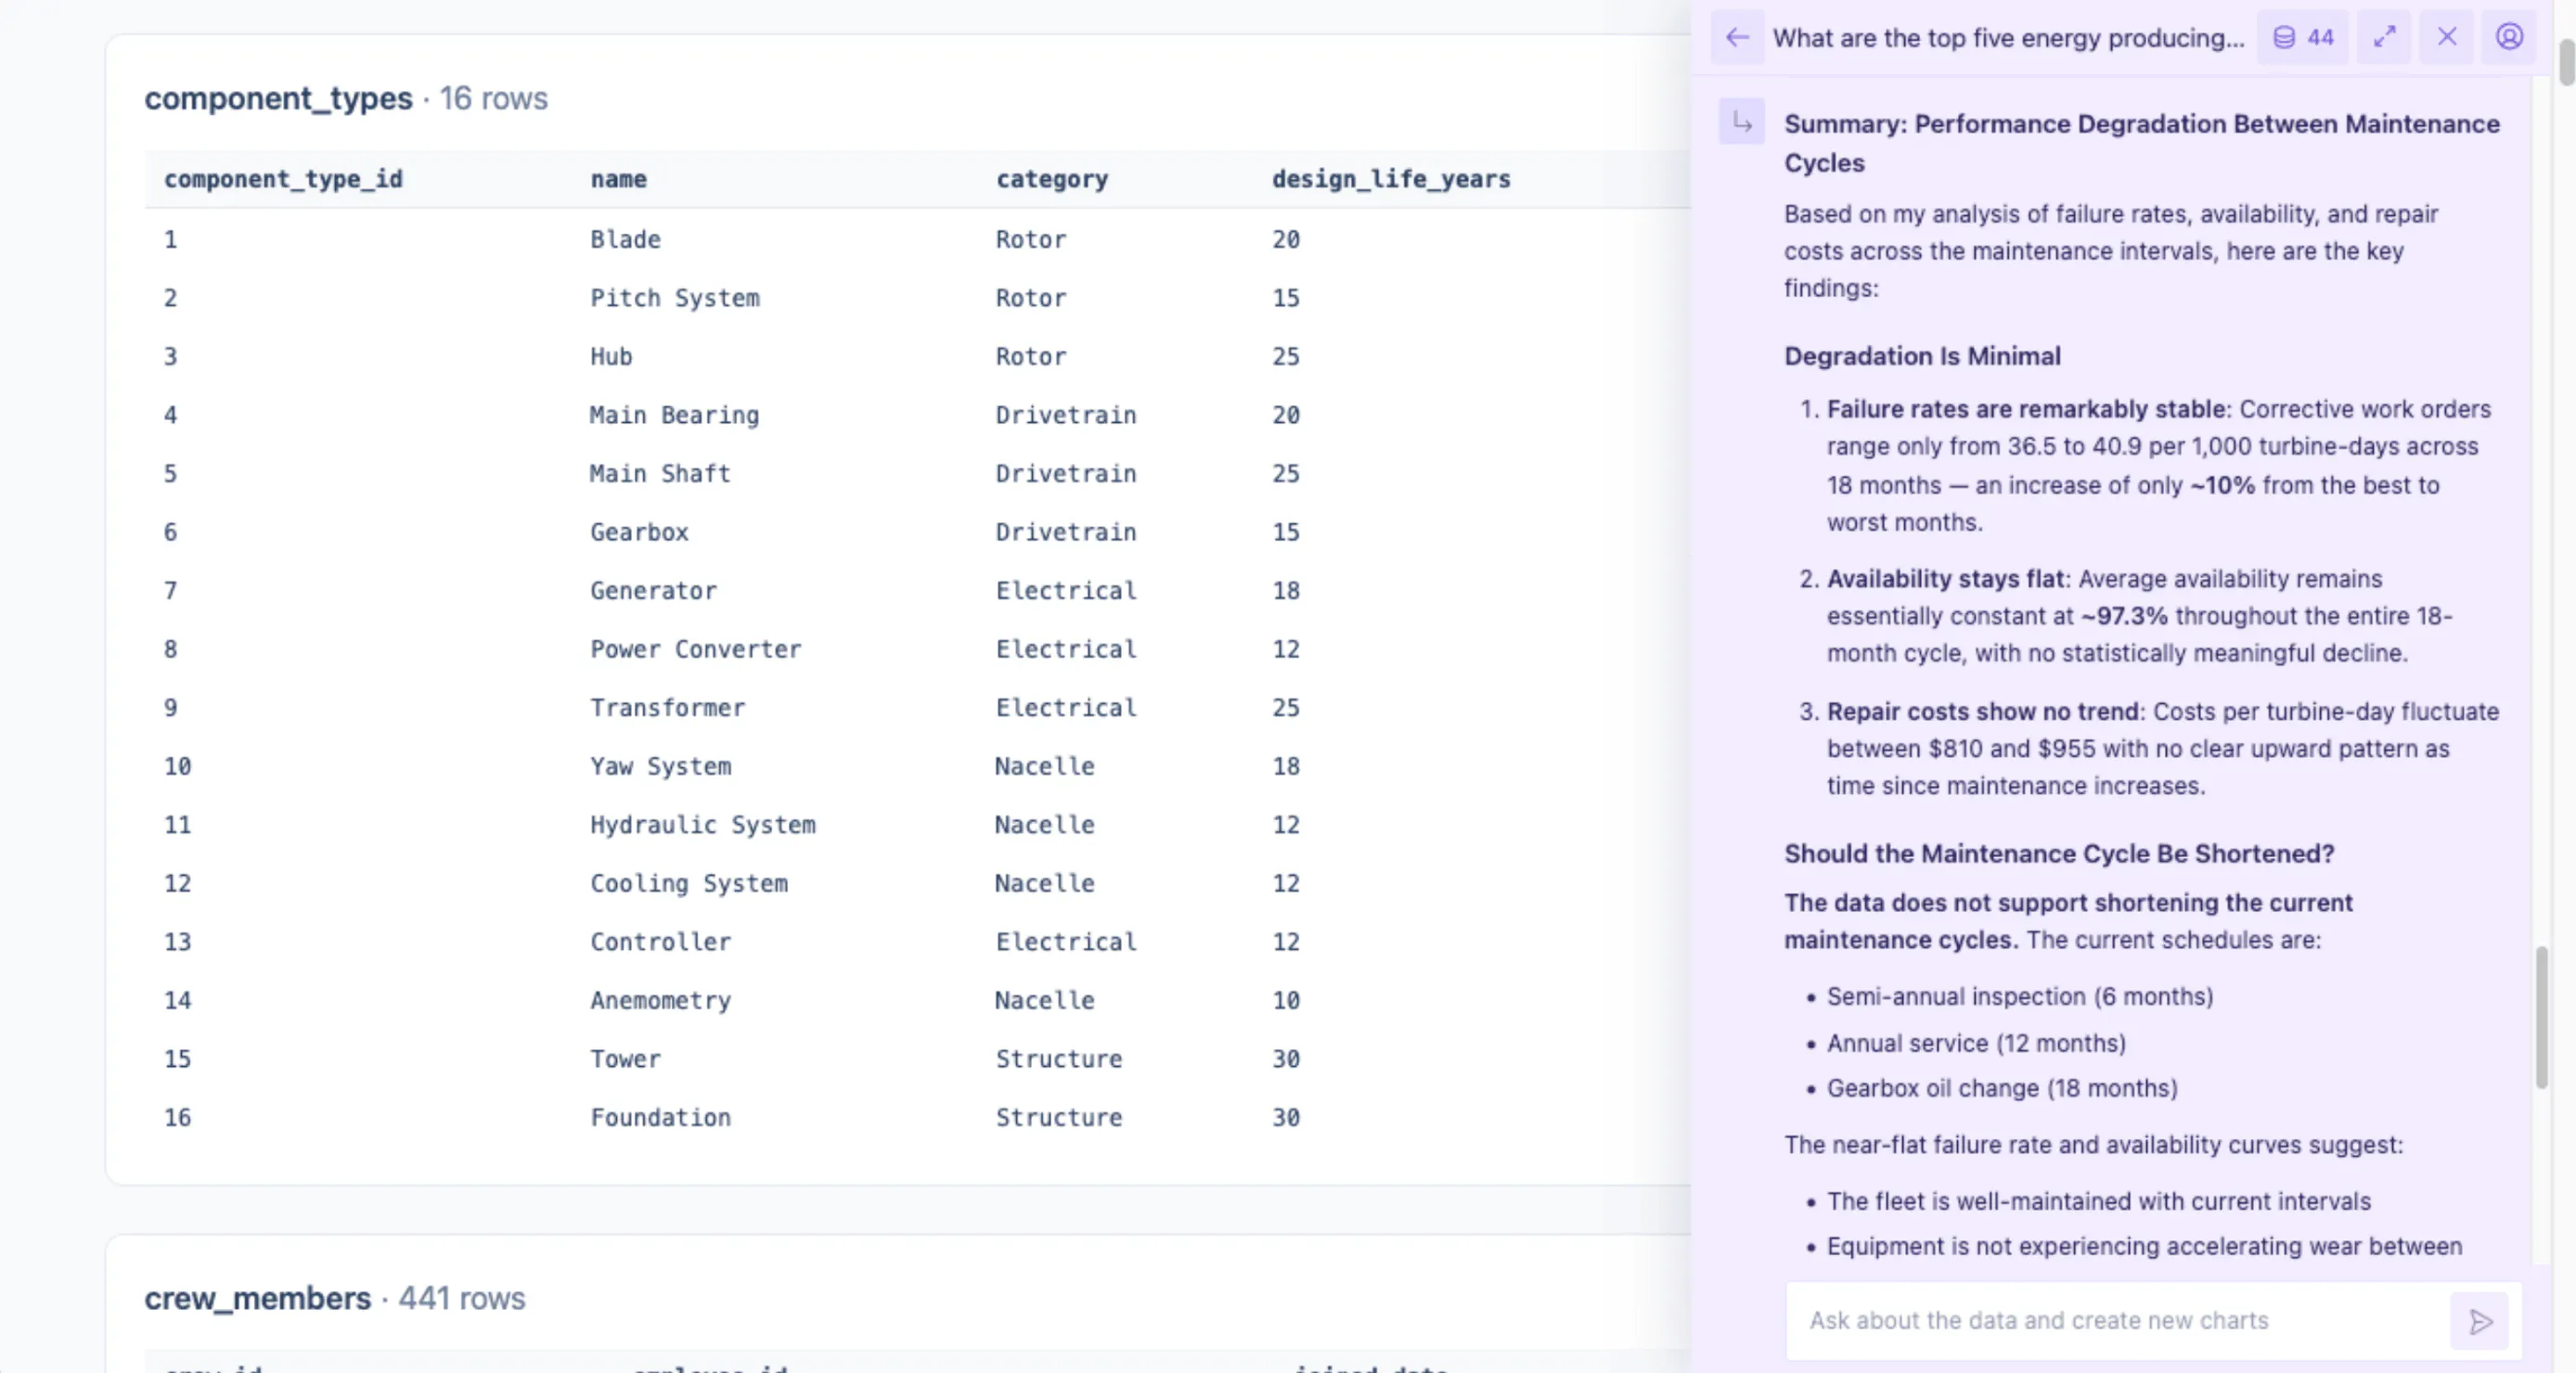
Task: Click the 'Hub' name cell
Action: coord(611,357)
